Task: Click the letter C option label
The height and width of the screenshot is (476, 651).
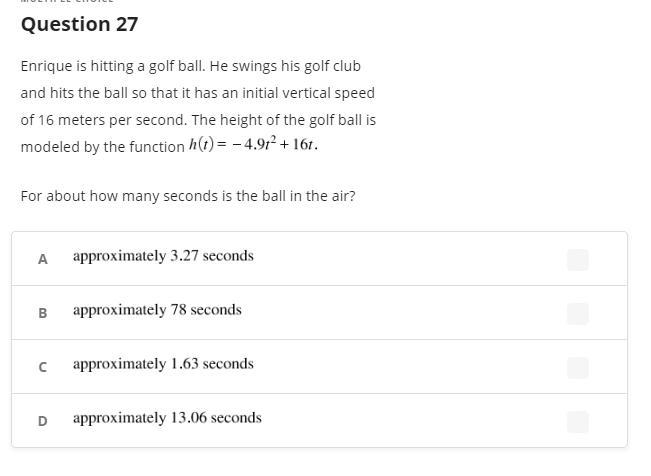Action: (x=42, y=367)
